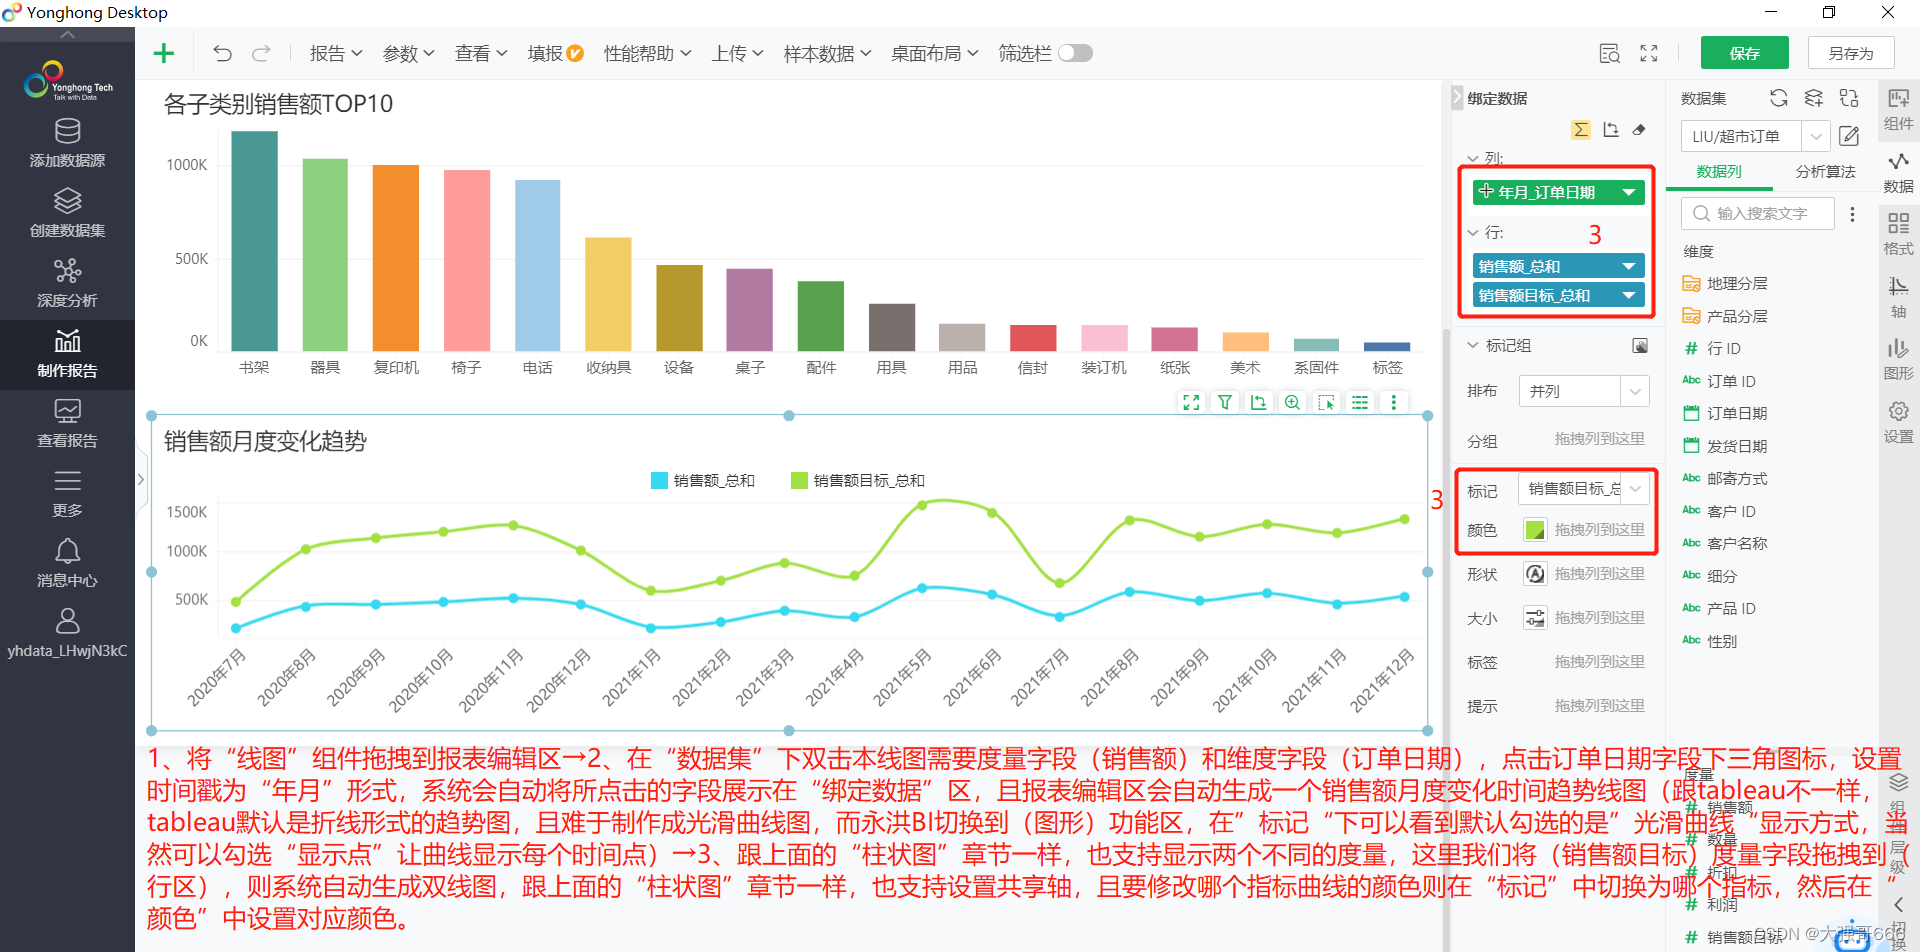Open the 参数 menu
This screenshot has width=1920, height=952.
(x=408, y=53)
